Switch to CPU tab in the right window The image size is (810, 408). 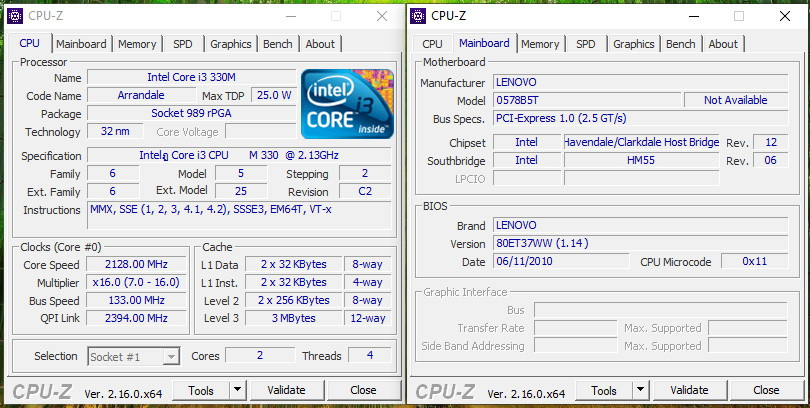(432, 44)
